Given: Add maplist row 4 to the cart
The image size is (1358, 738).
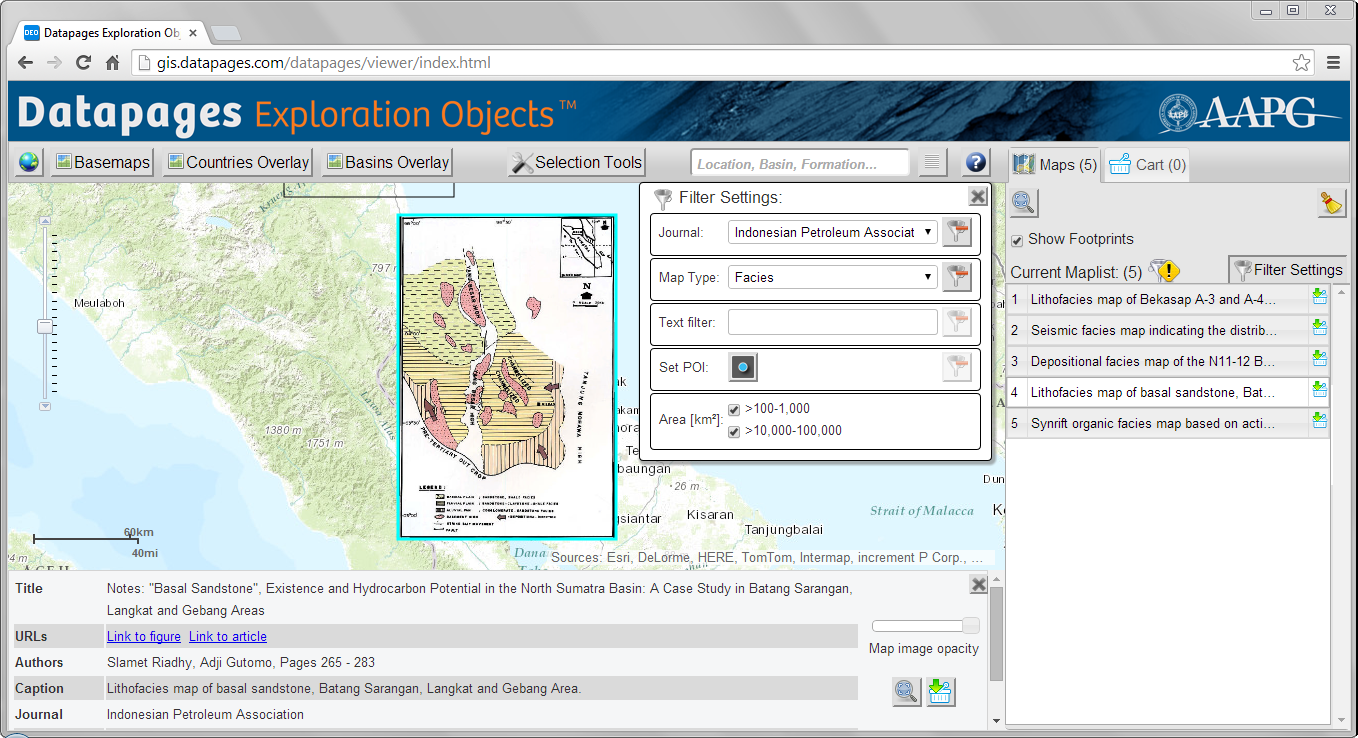Looking at the screenshot, I should pos(1319,391).
